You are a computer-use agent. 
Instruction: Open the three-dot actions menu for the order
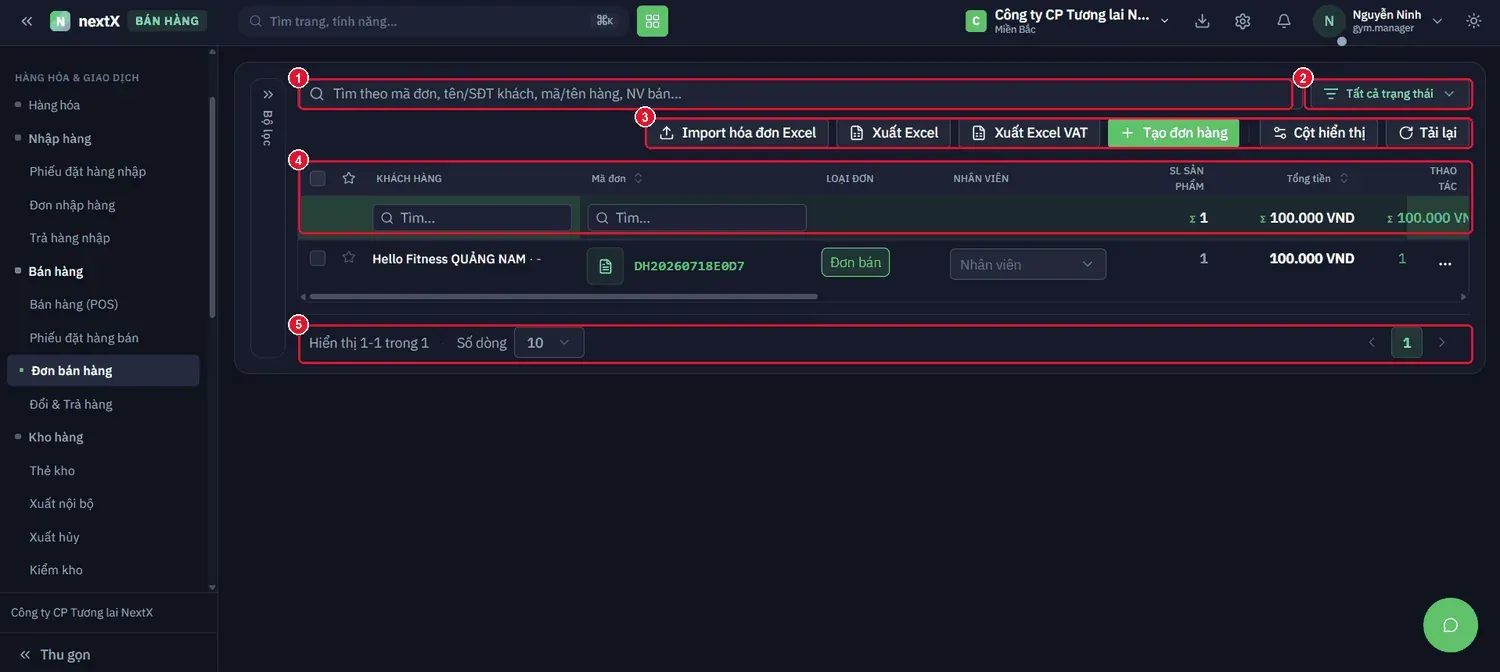1445,264
